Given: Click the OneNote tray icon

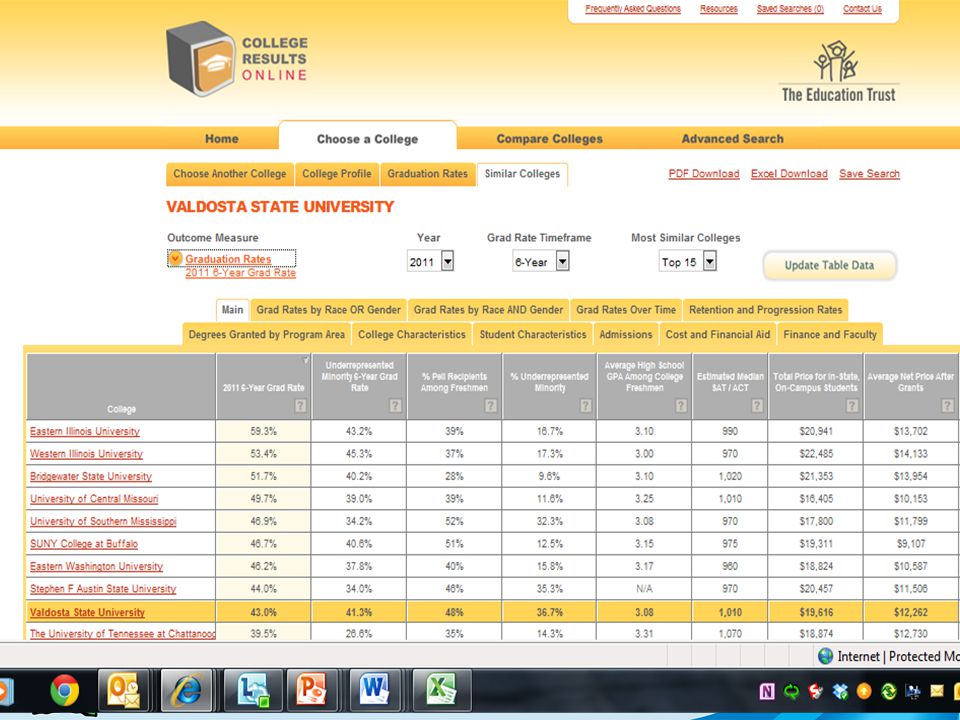Looking at the screenshot, I should coord(767,692).
